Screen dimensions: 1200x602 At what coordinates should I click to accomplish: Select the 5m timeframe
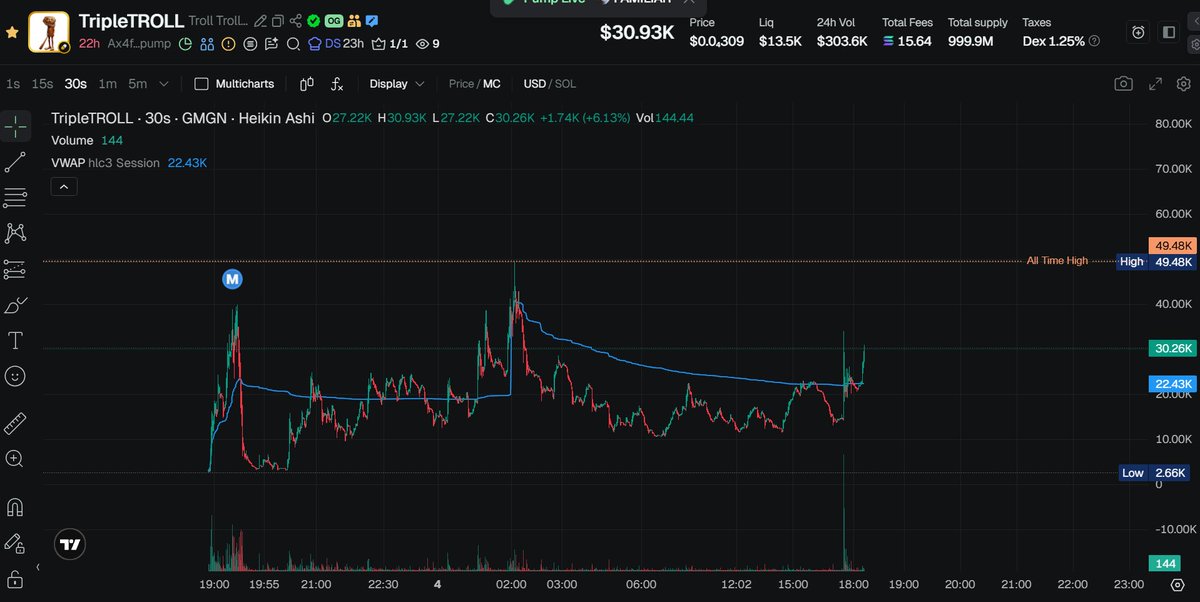coord(138,84)
